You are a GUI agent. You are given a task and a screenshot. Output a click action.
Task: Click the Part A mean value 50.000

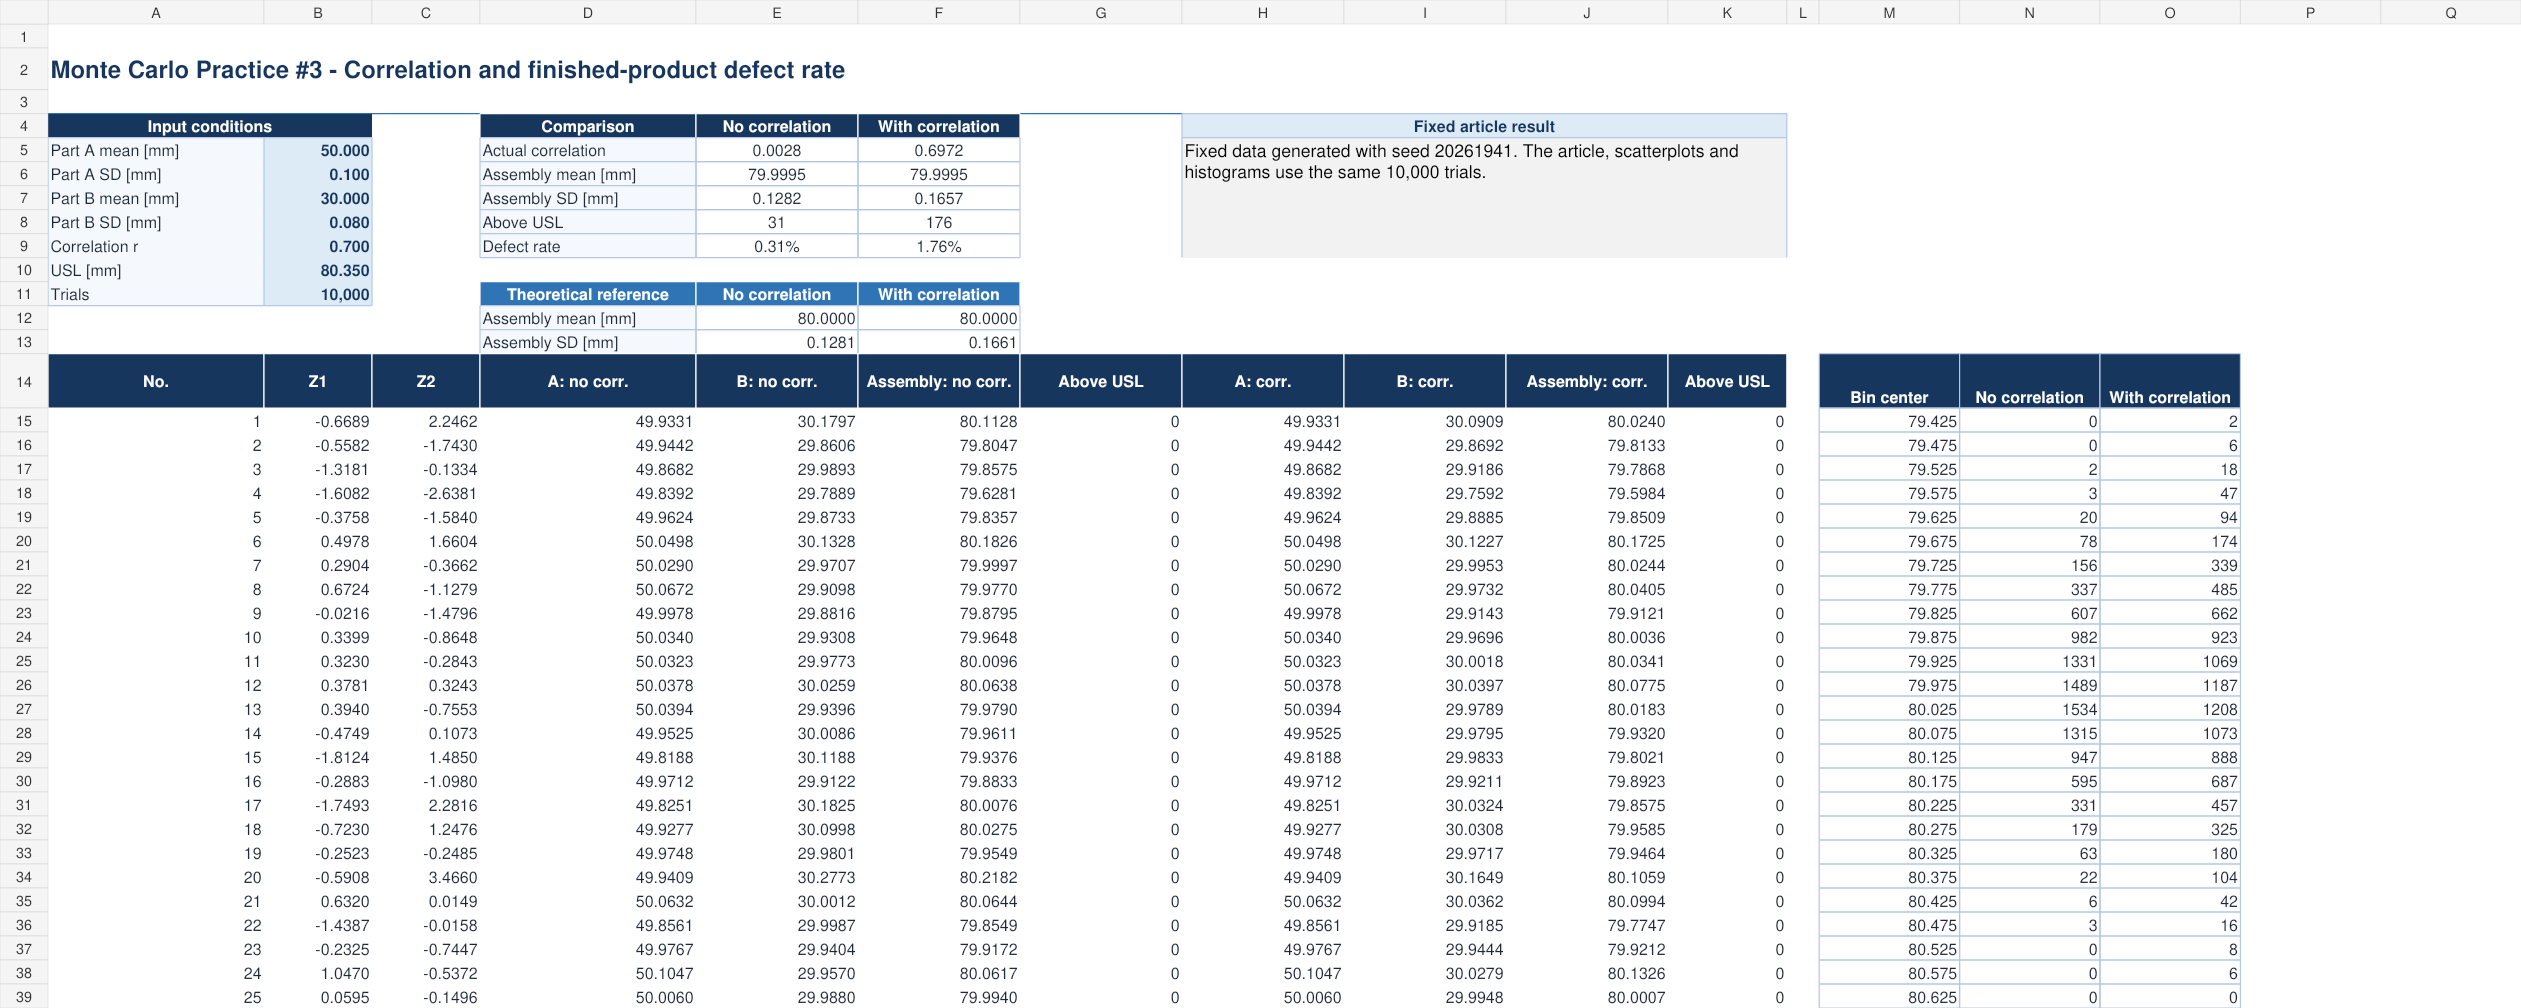pyautogui.click(x=318, y=150)
